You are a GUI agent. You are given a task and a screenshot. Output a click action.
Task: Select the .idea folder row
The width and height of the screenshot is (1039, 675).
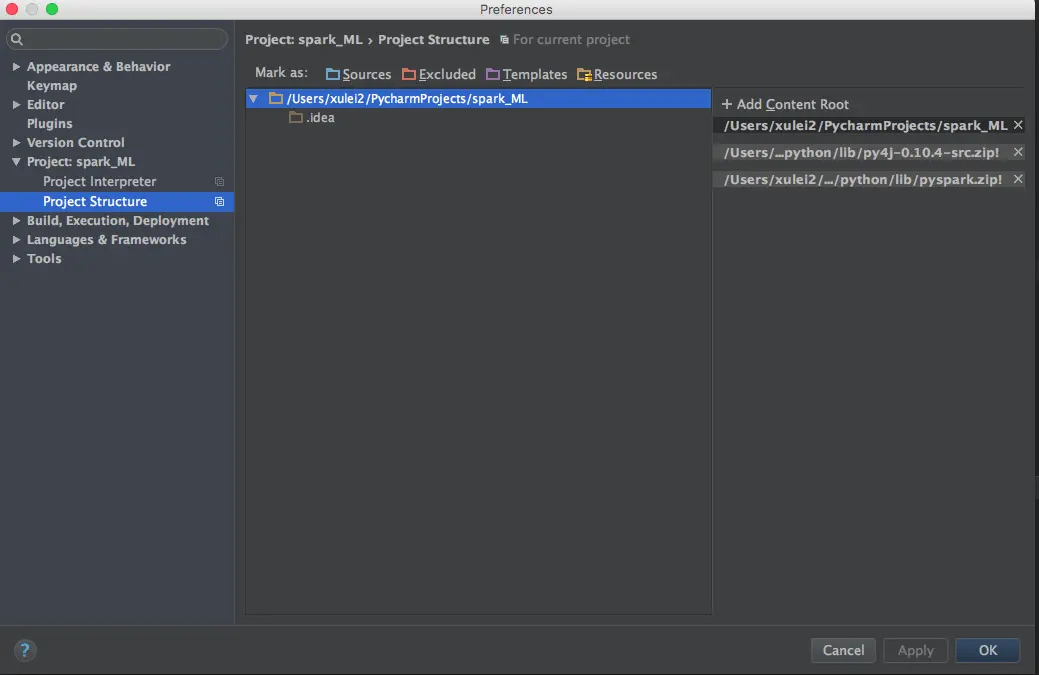(478, 118)
